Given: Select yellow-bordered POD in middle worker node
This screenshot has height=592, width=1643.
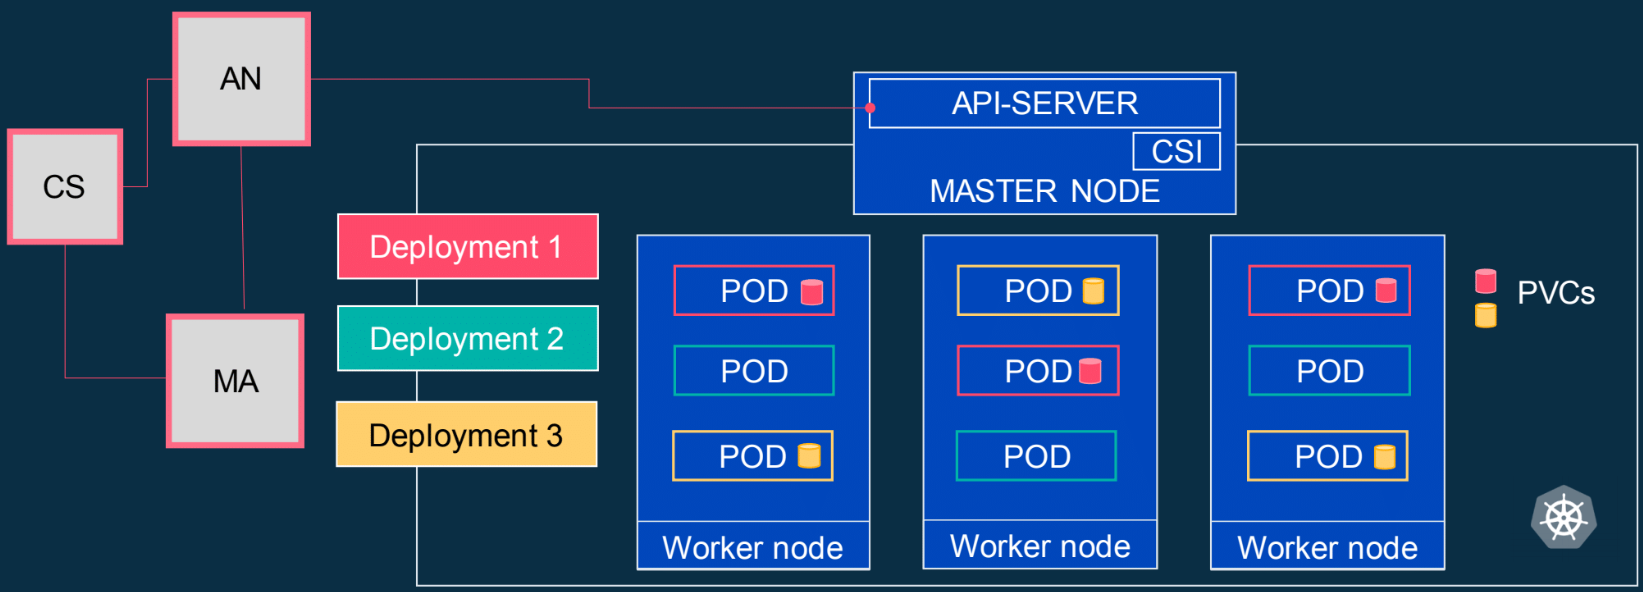Looking at the screenshot, I should 1038,290.
